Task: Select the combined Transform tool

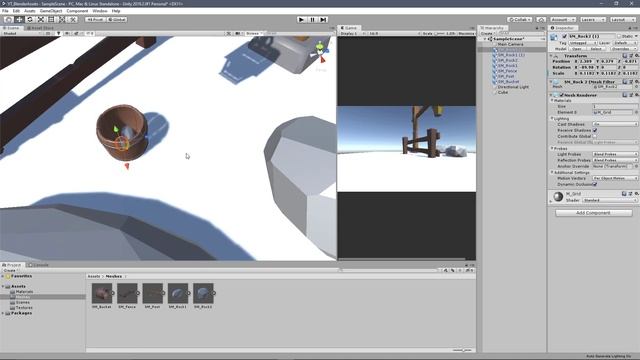Action: click(62, 20)
